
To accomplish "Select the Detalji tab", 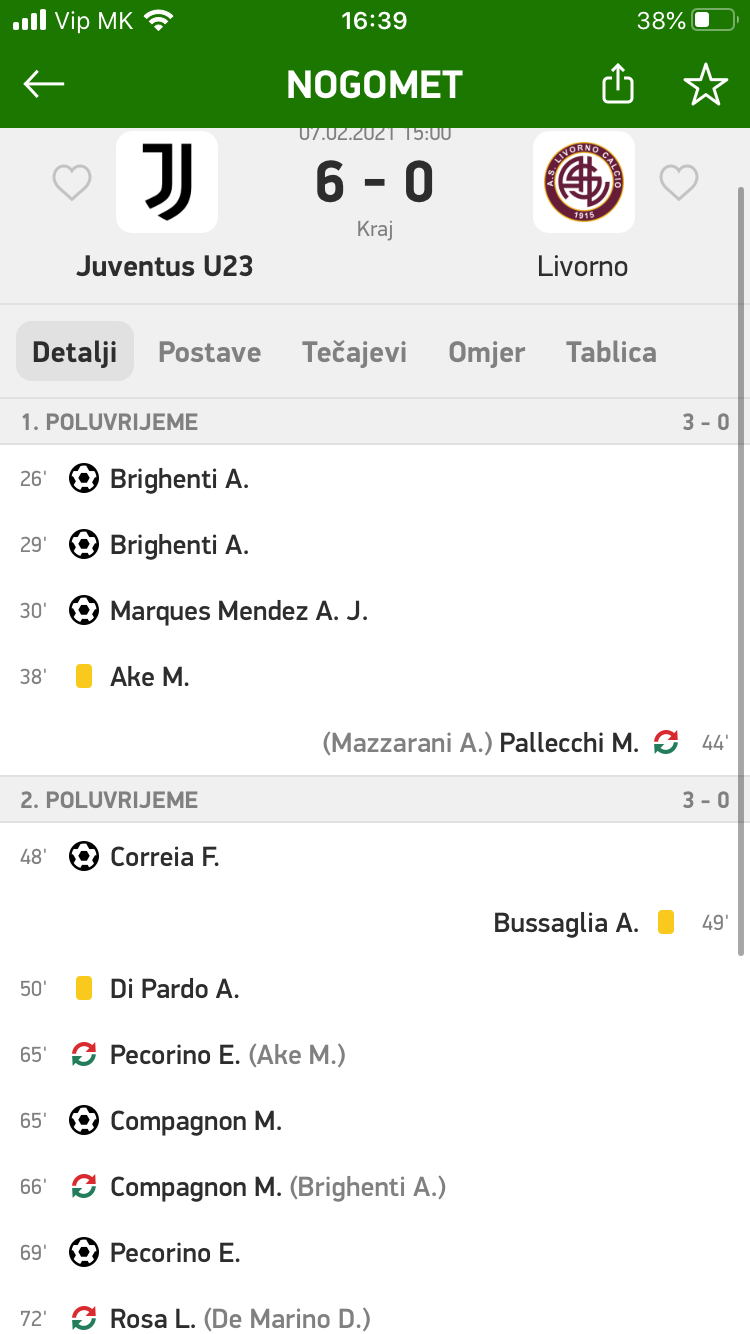I will click(x=75, y=352).
